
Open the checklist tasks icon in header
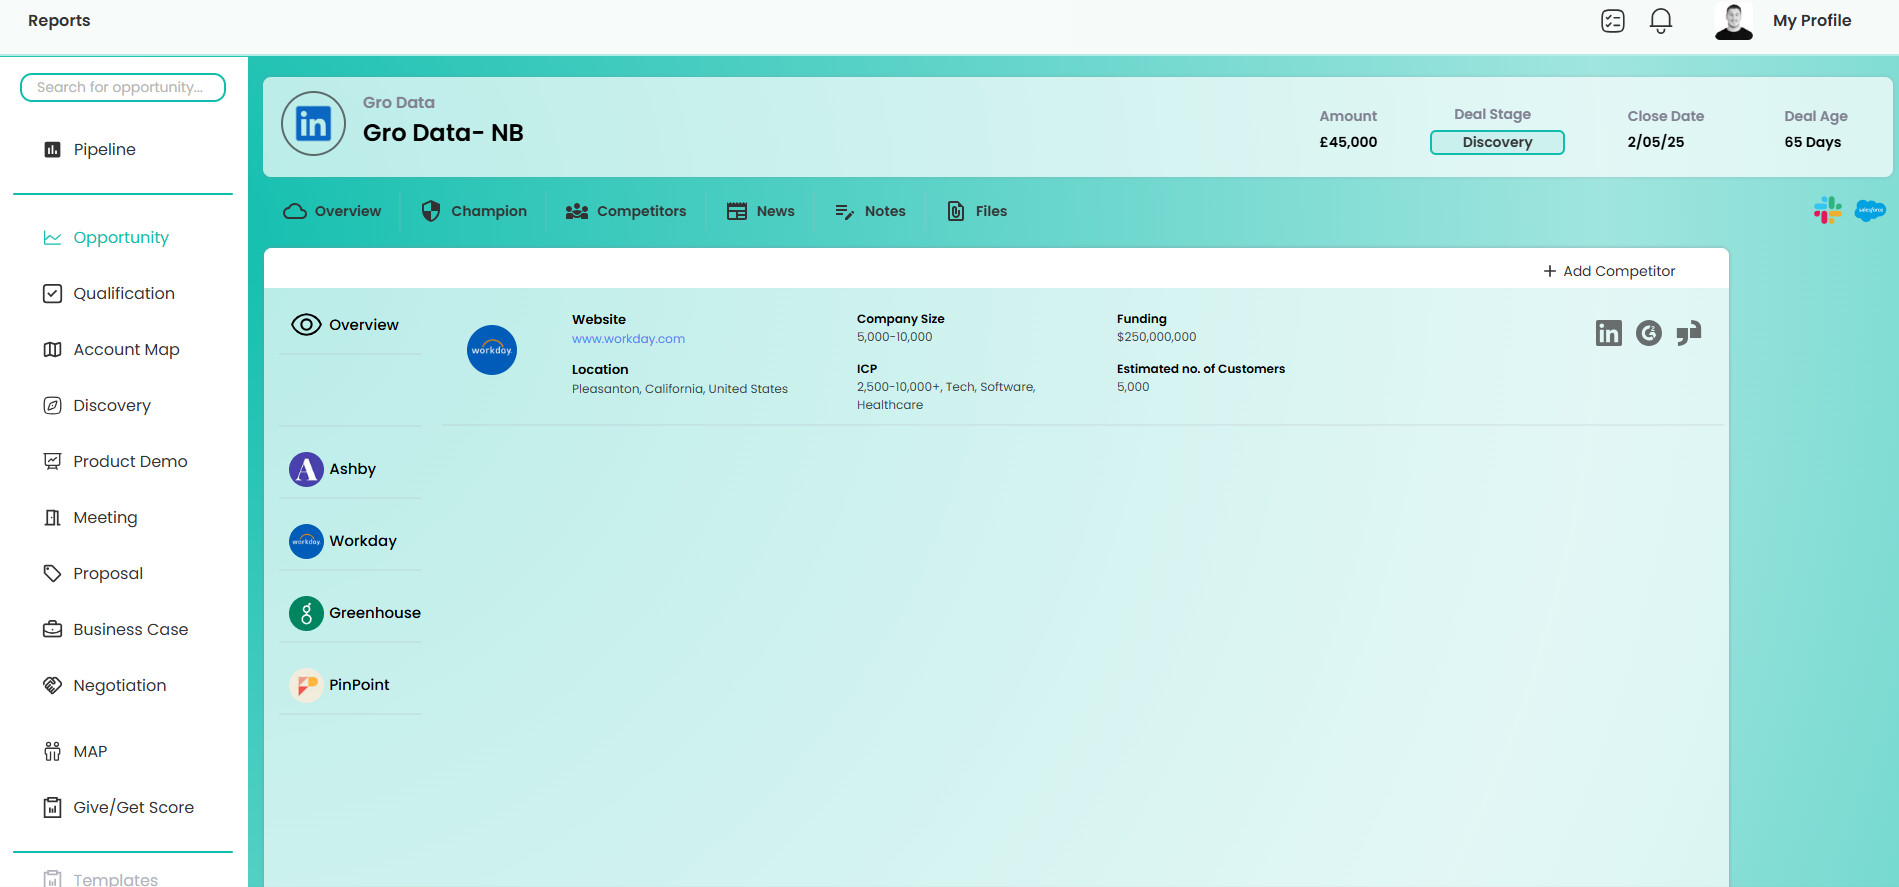click(x=1613, y=21)
